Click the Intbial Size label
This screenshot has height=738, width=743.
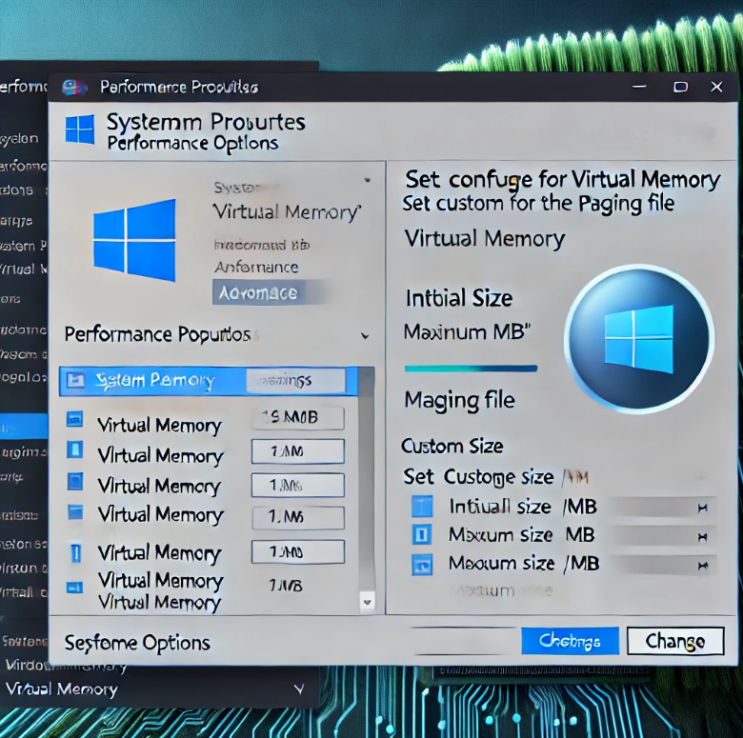click(x=459, y=299)
